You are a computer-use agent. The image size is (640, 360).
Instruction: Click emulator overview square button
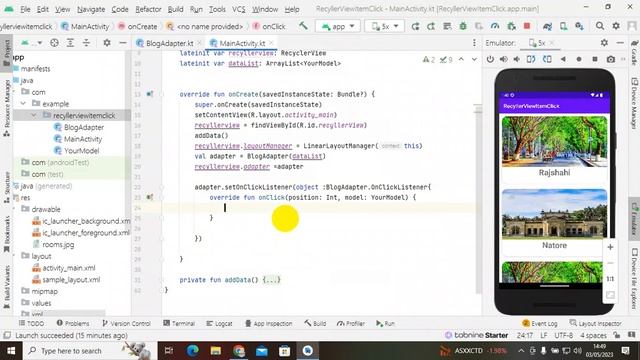[595, 59]
